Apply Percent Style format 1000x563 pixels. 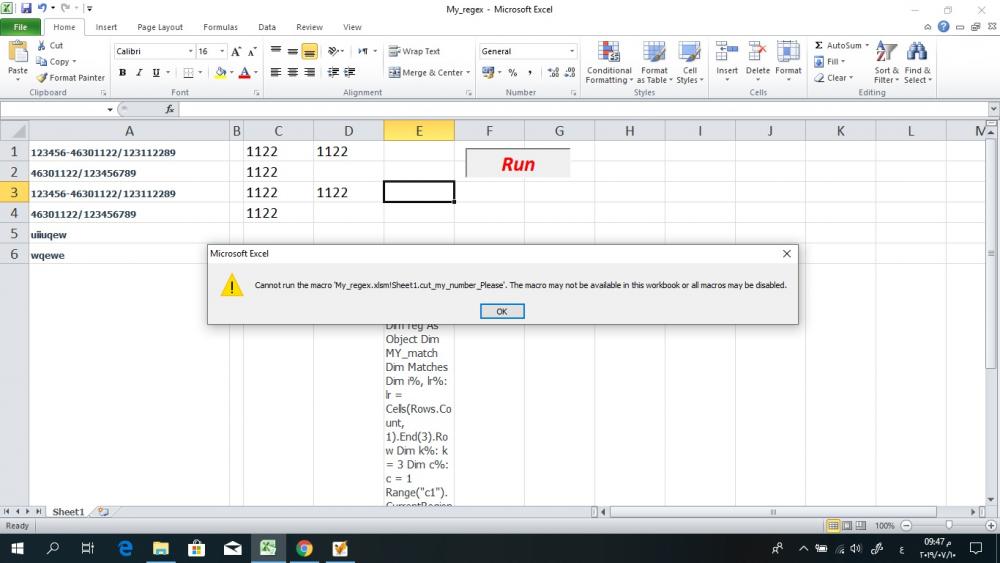513,73
